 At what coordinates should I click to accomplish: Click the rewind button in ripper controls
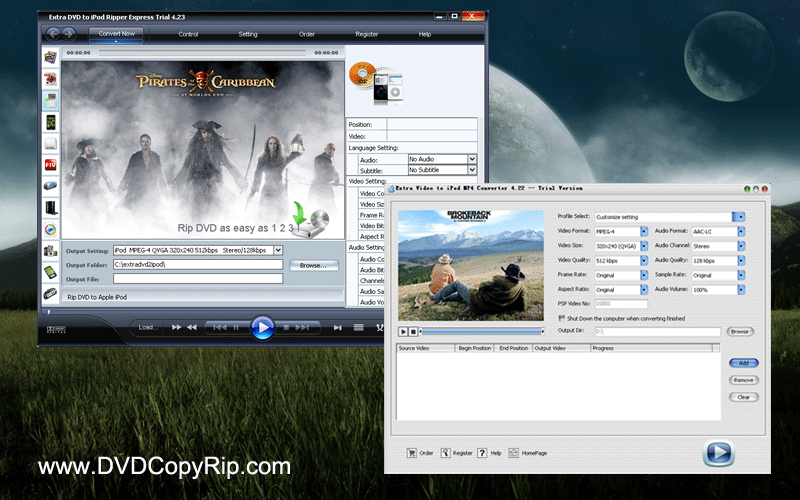pos(192,327)
